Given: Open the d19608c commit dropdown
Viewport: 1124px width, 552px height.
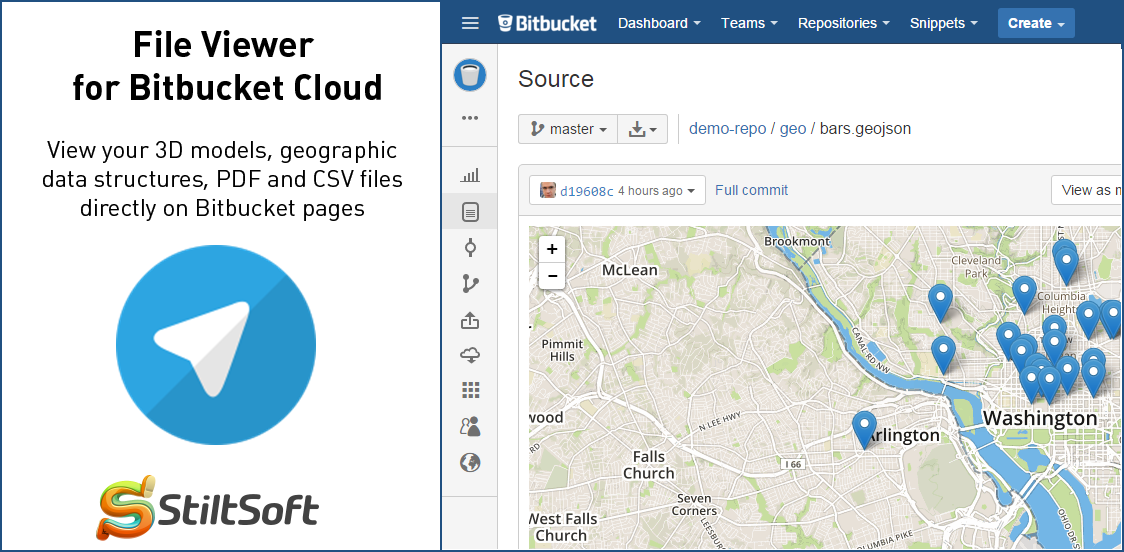Looking at the screenshot, I should [x=617, y=191].
